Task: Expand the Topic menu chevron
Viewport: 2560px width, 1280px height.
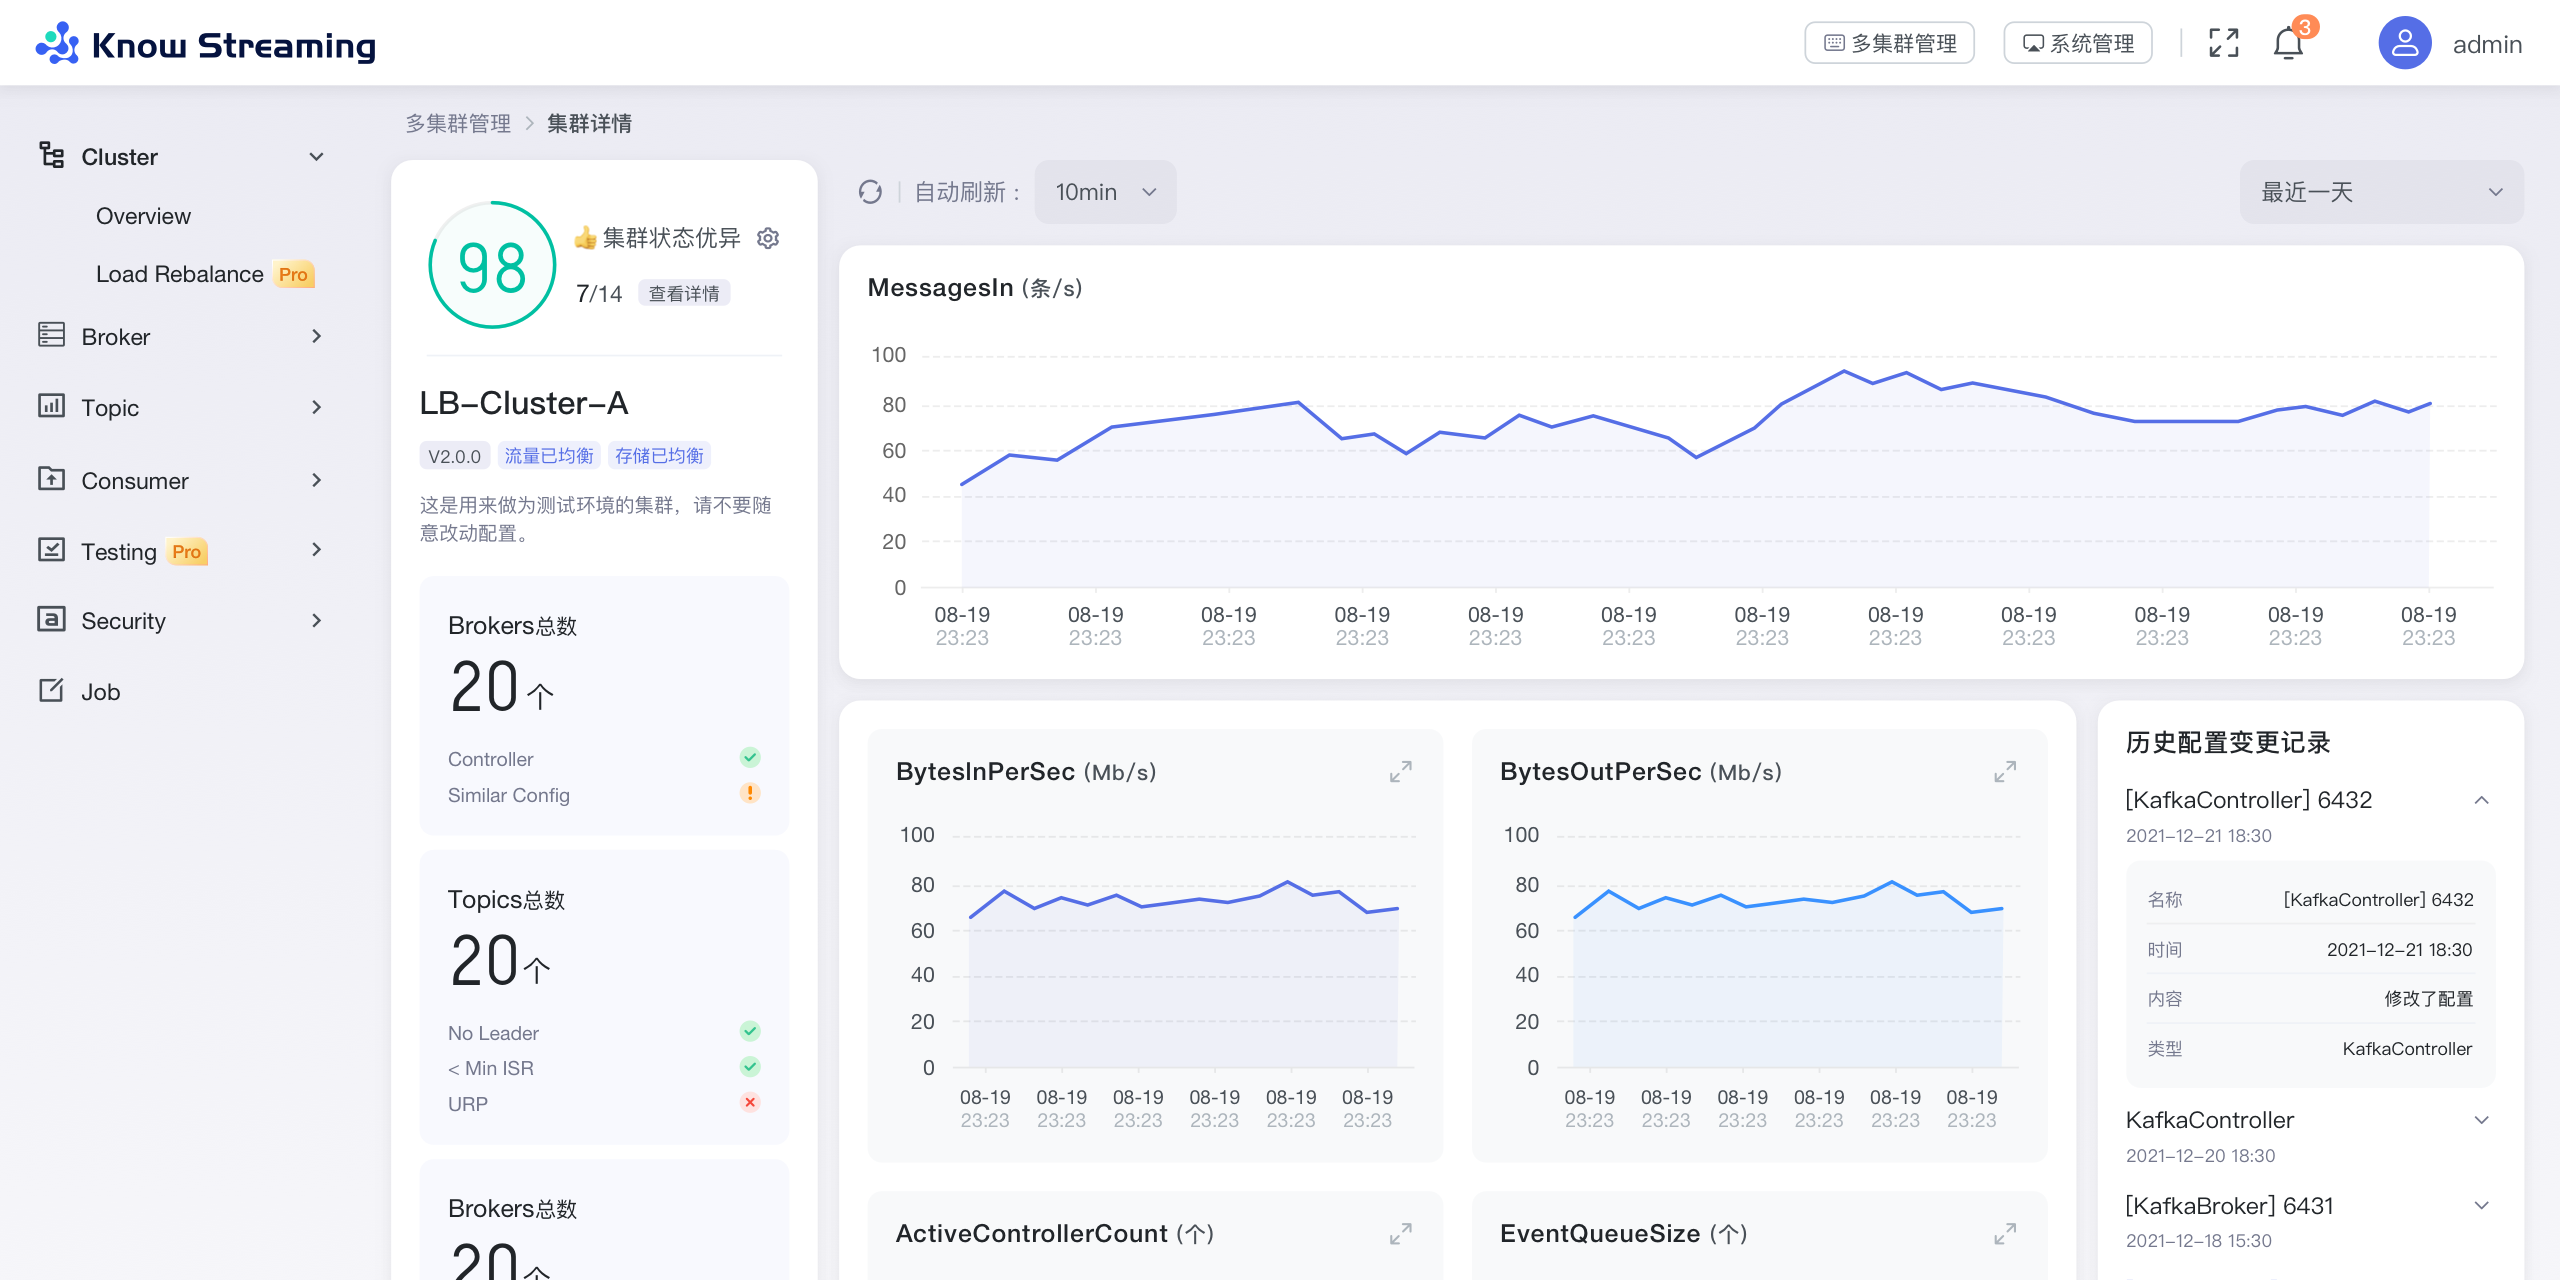Action: coord(316,407)
